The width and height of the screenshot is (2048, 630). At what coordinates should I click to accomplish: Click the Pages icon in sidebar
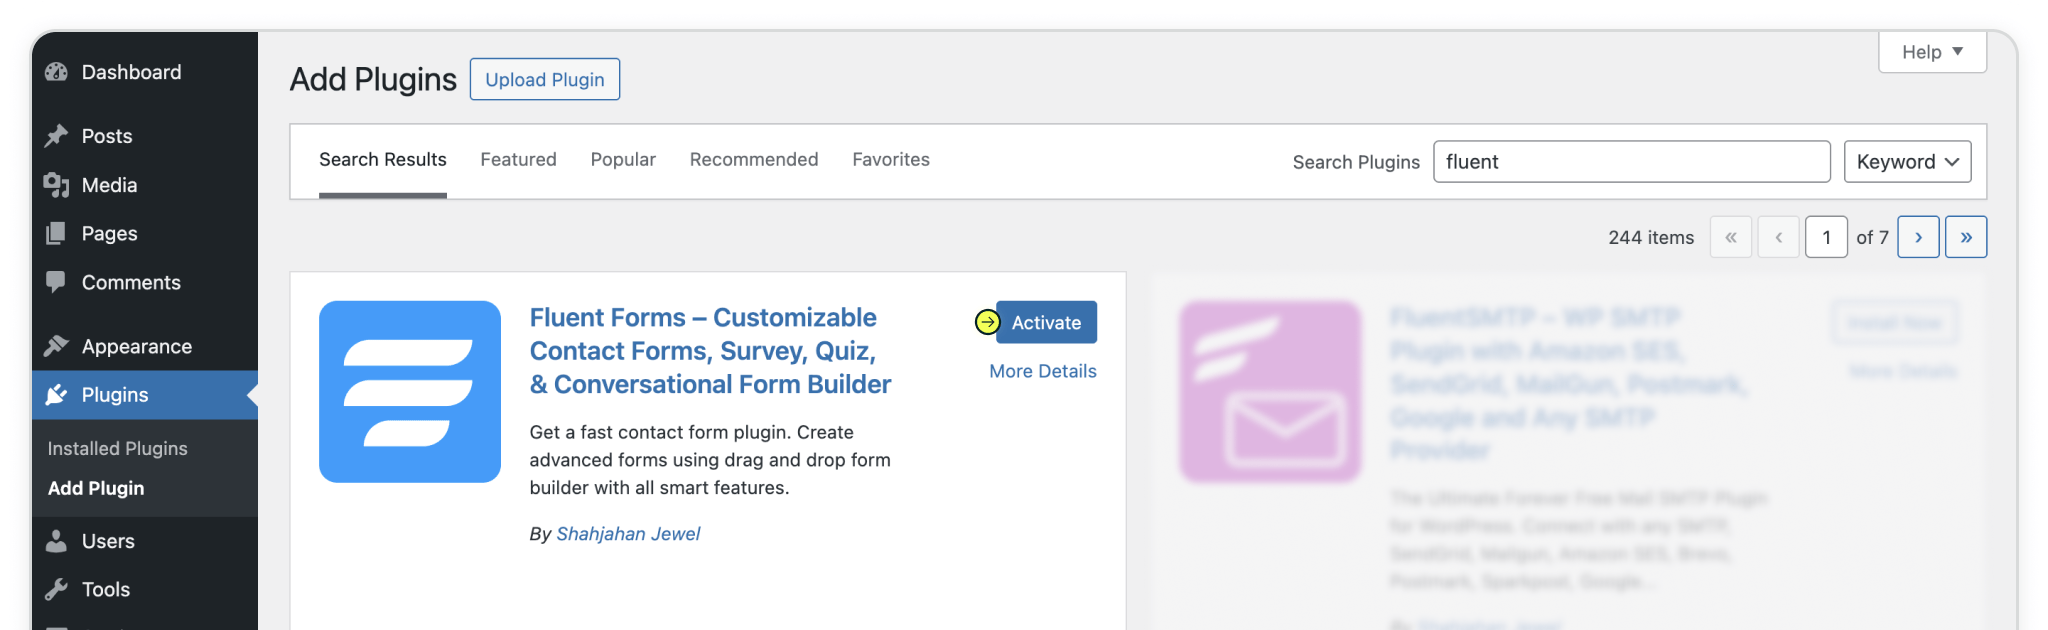57,233
